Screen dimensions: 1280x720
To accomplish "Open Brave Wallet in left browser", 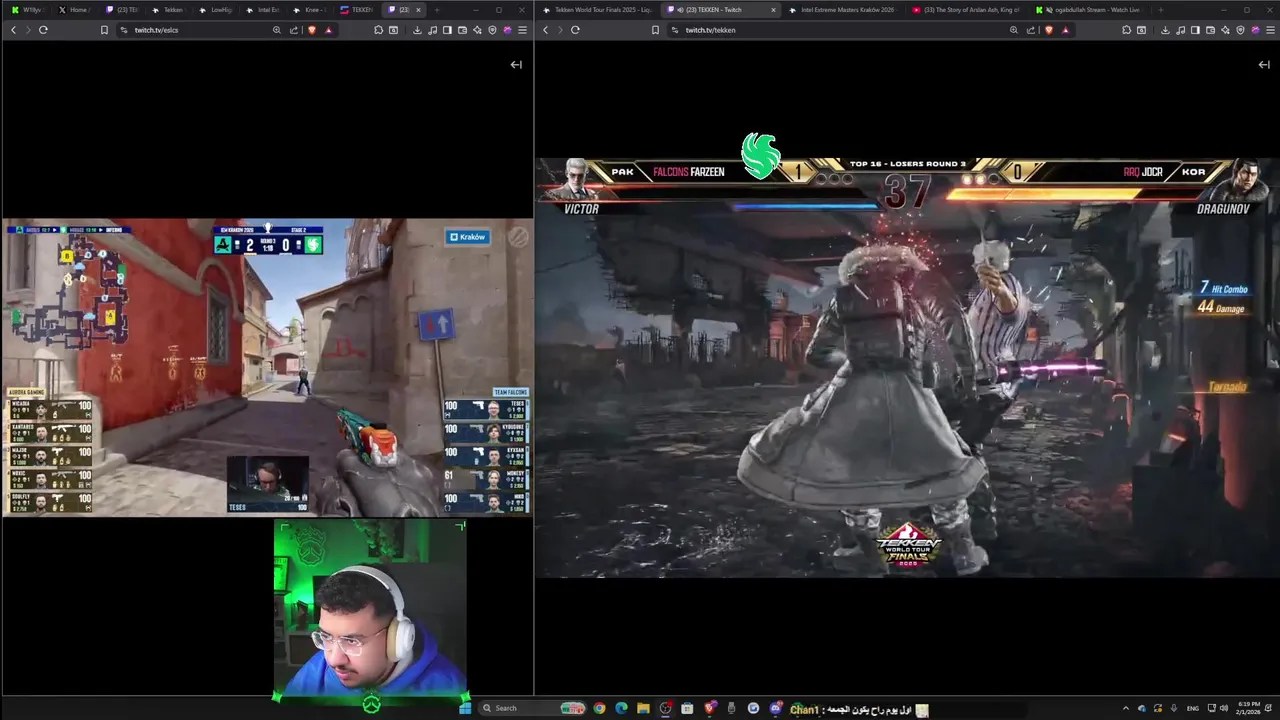I will tap(462, 30).
